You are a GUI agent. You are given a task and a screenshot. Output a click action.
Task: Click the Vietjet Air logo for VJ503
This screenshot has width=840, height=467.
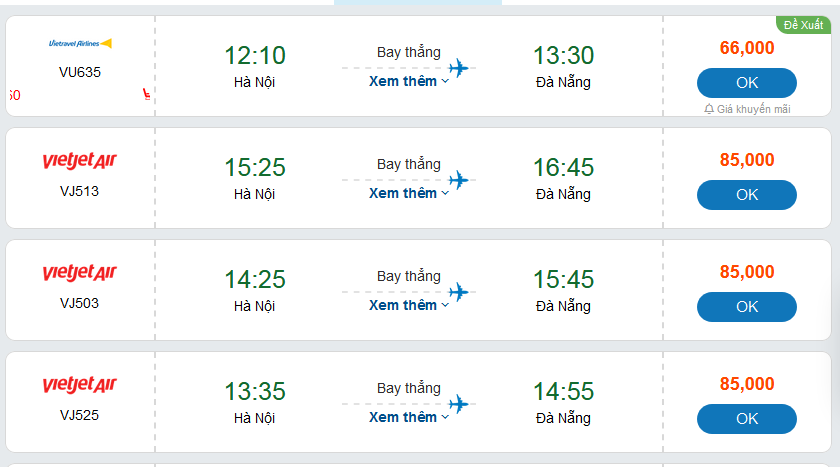pyautogui.click(x=80, y=273)
